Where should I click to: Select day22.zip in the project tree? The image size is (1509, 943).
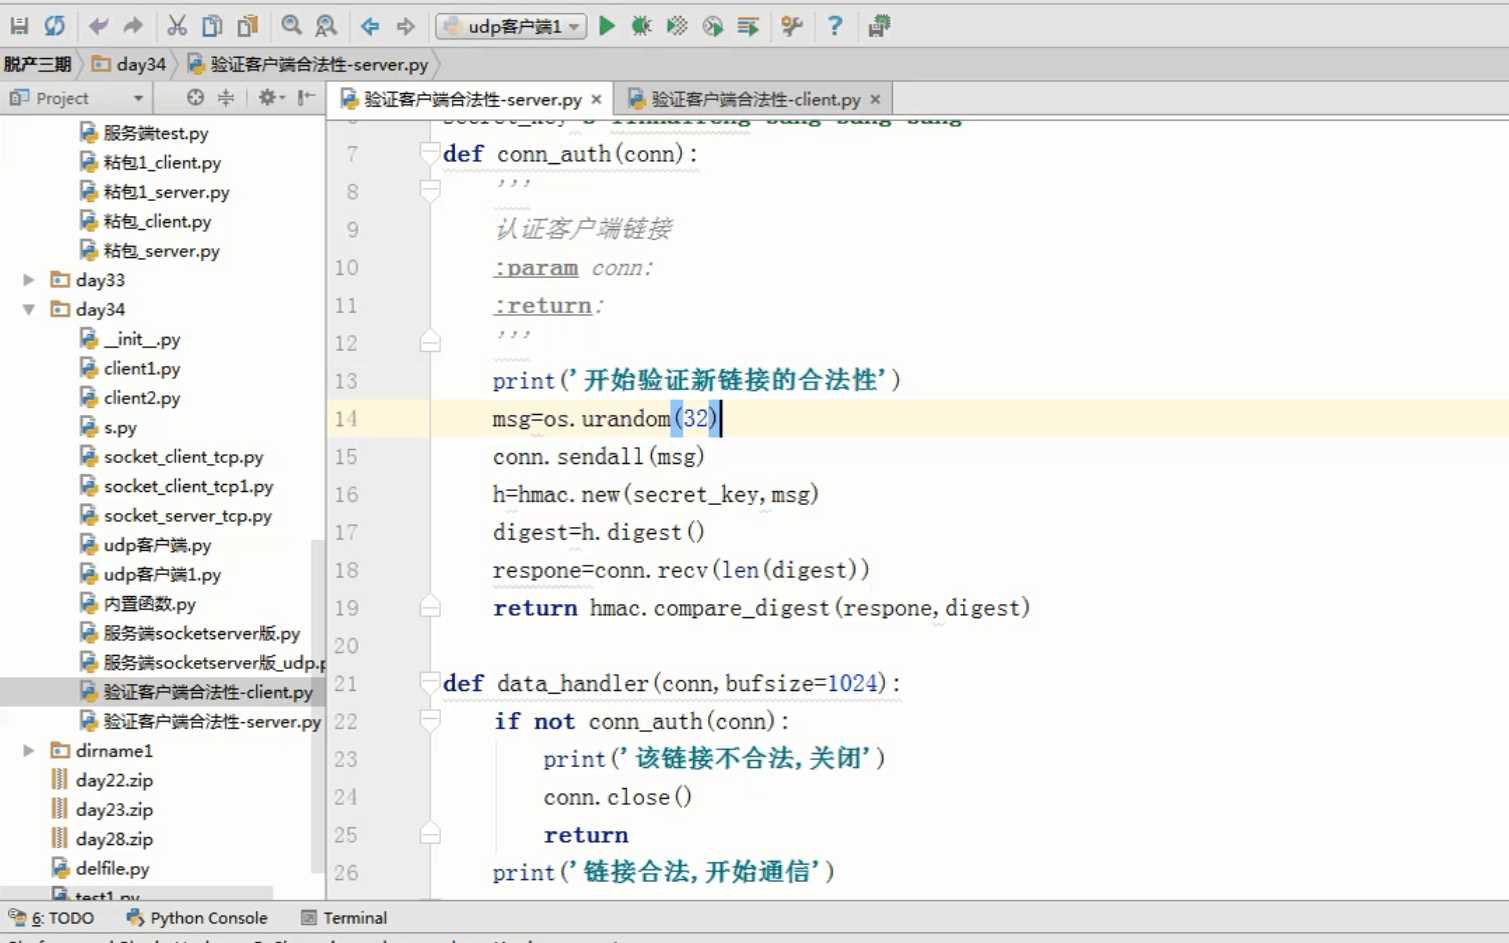click(x=102, y=780)
